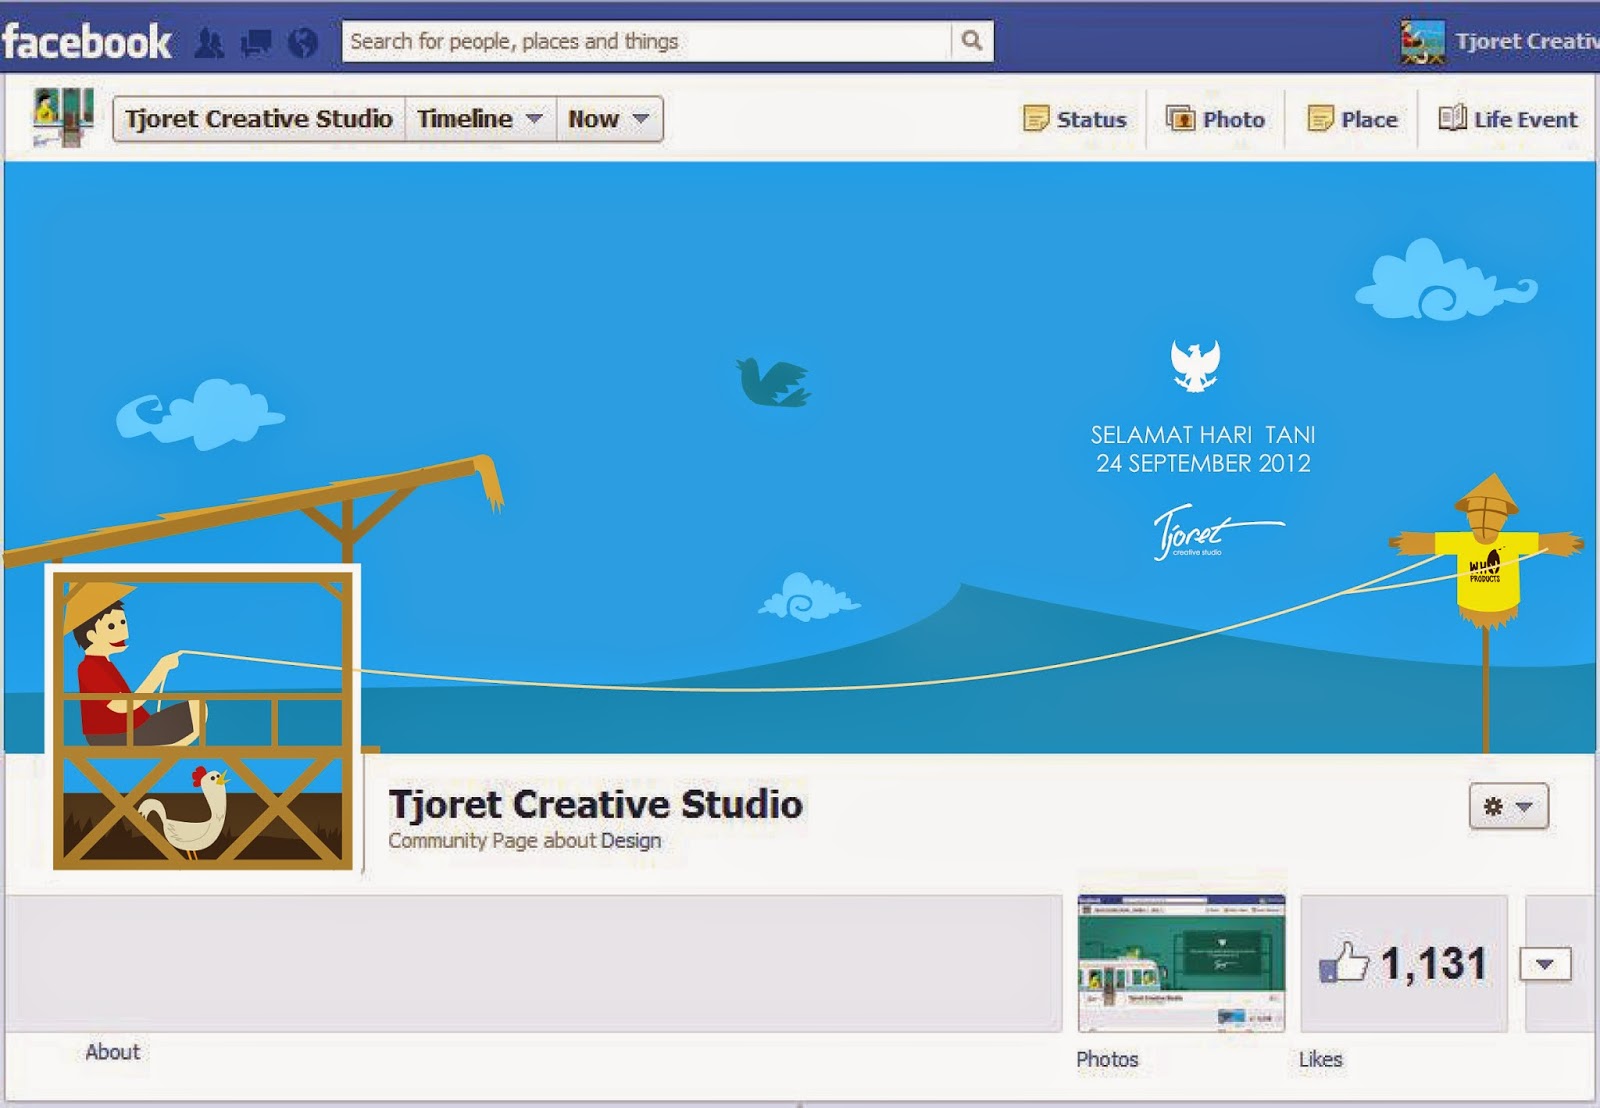Open the Likes label link
The height and width of the screenshot is (1108, 1600).
pyautogui.click(x=1320, y=1059)
